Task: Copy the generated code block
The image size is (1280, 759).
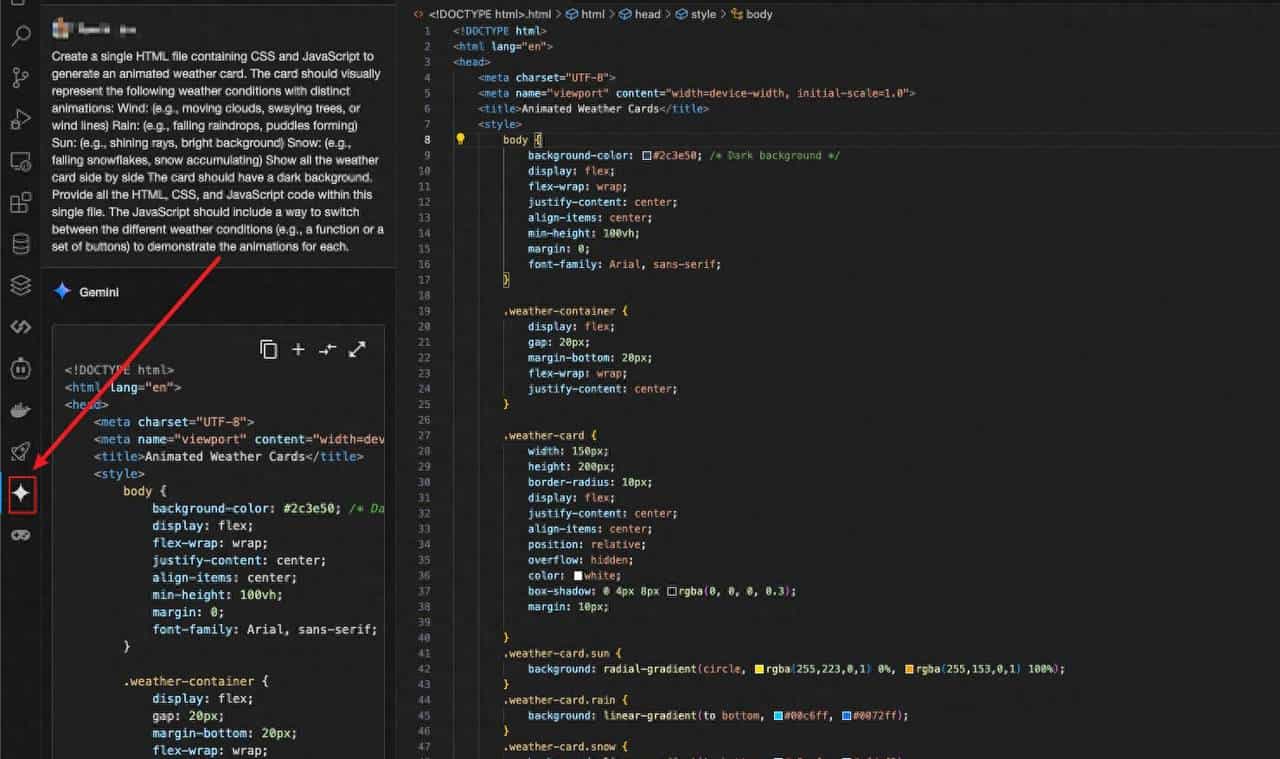Action: click(268, 349)
